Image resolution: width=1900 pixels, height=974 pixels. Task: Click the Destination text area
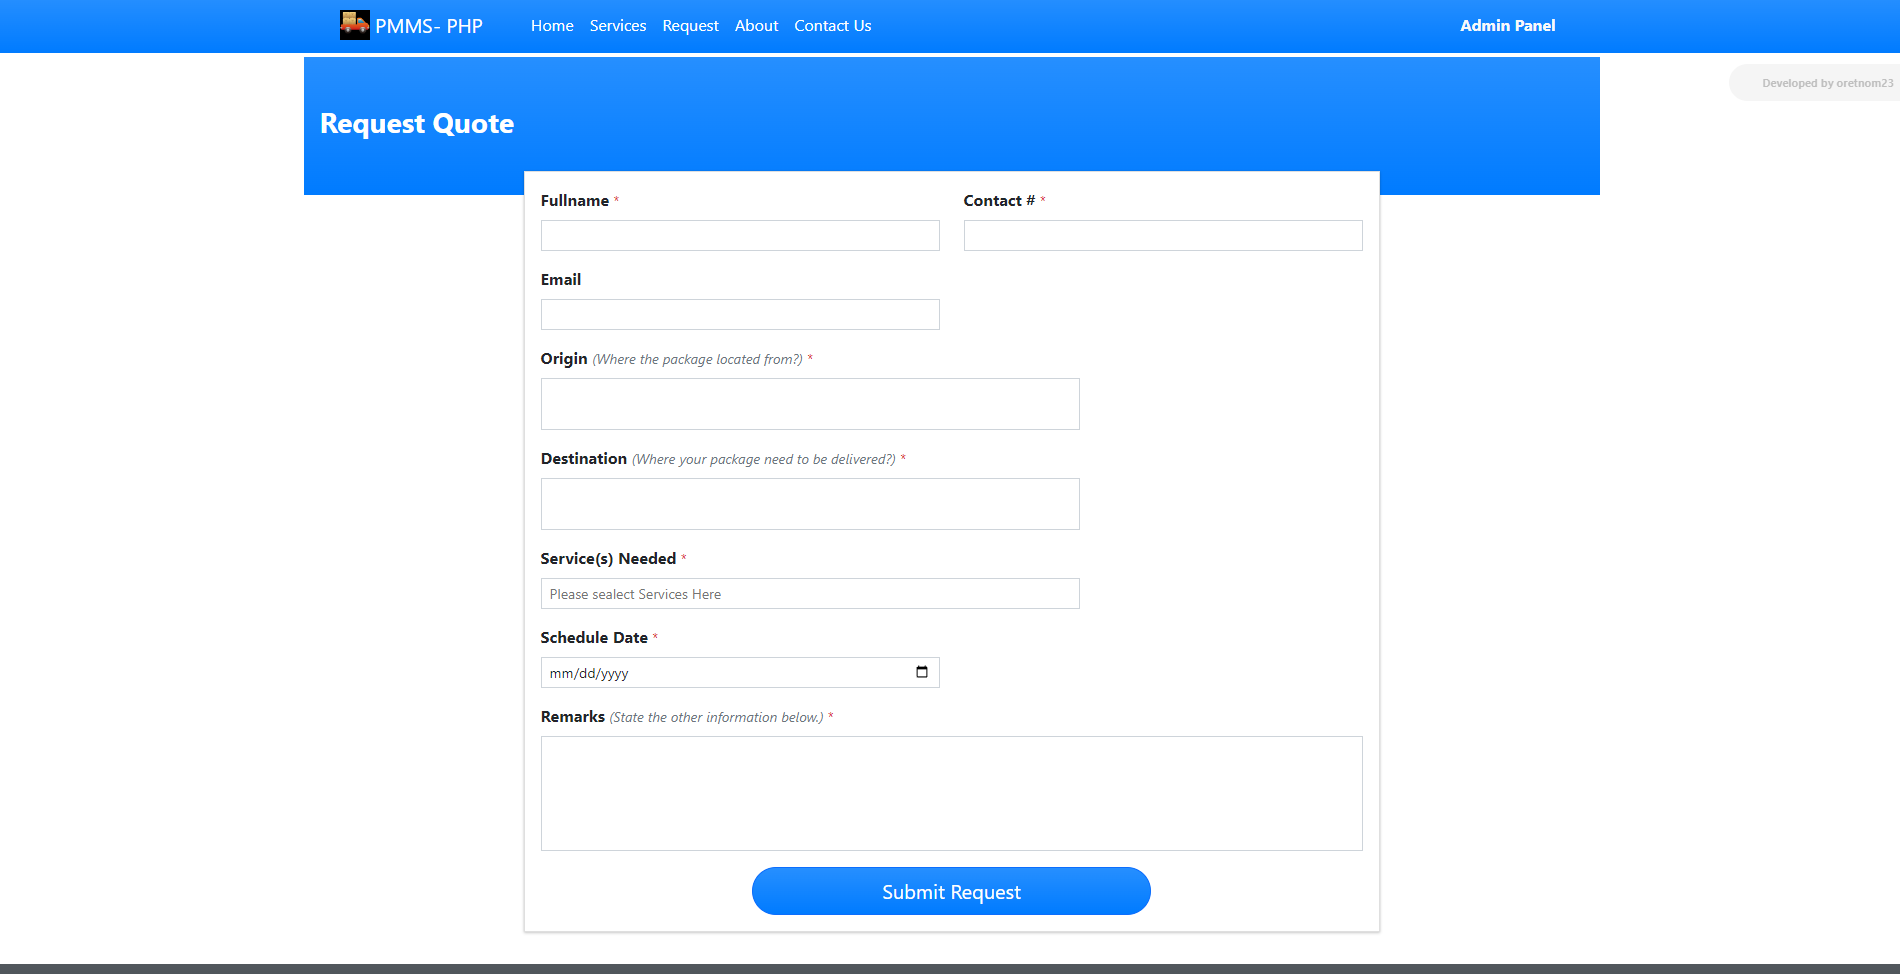(x=810, y=504)
